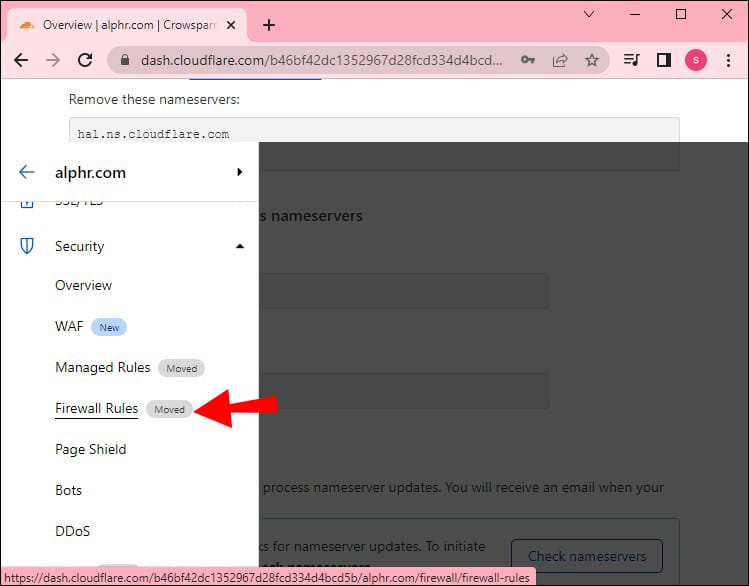
Task: Click the alphr.com site title
Action: [x=90, y=172]
